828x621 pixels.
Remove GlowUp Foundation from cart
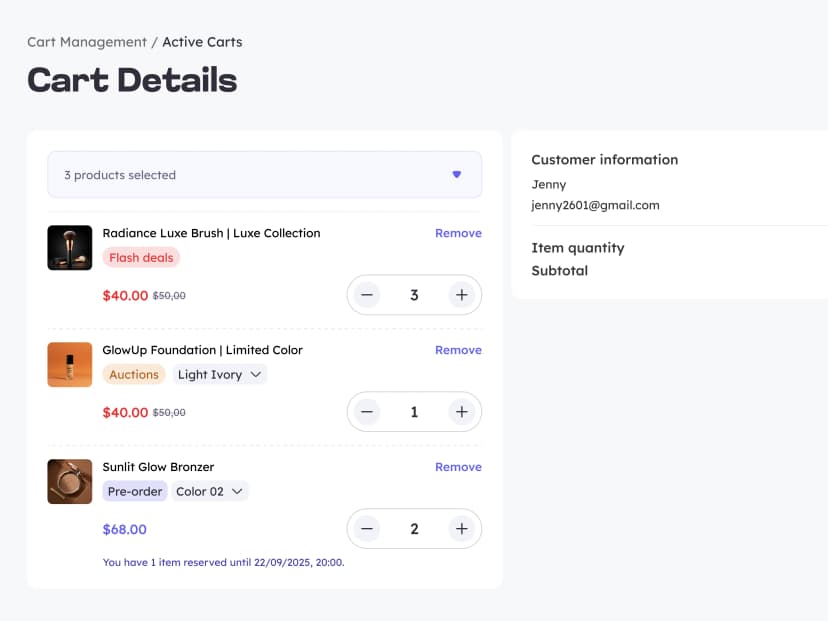coord(458,350)
